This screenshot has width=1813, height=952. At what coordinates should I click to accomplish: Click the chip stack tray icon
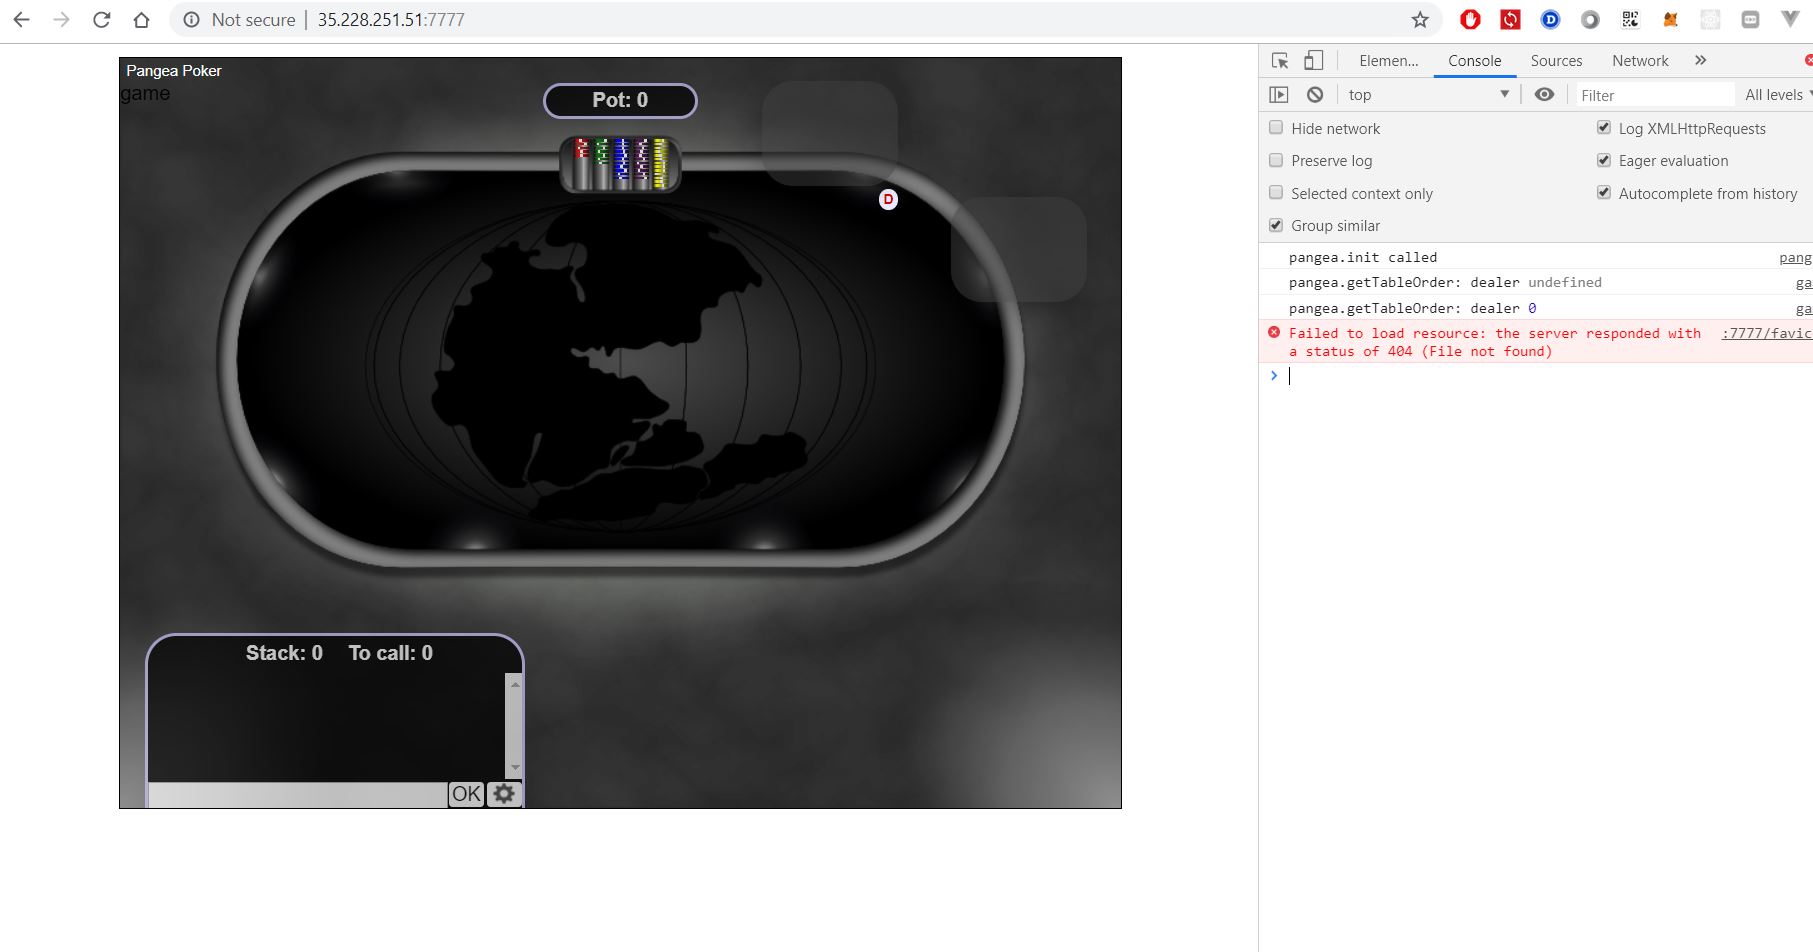click(620, 164)
